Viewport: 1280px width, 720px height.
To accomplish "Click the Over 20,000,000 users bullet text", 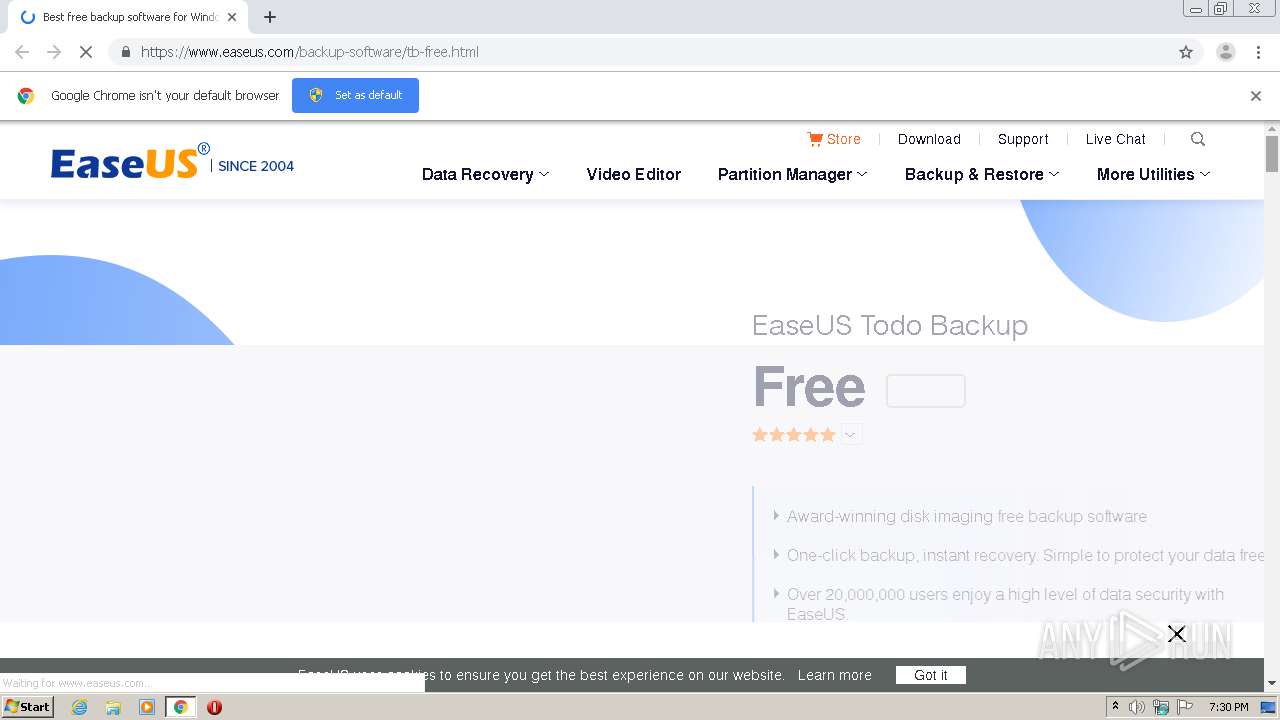I will [x=1005, y=604].
